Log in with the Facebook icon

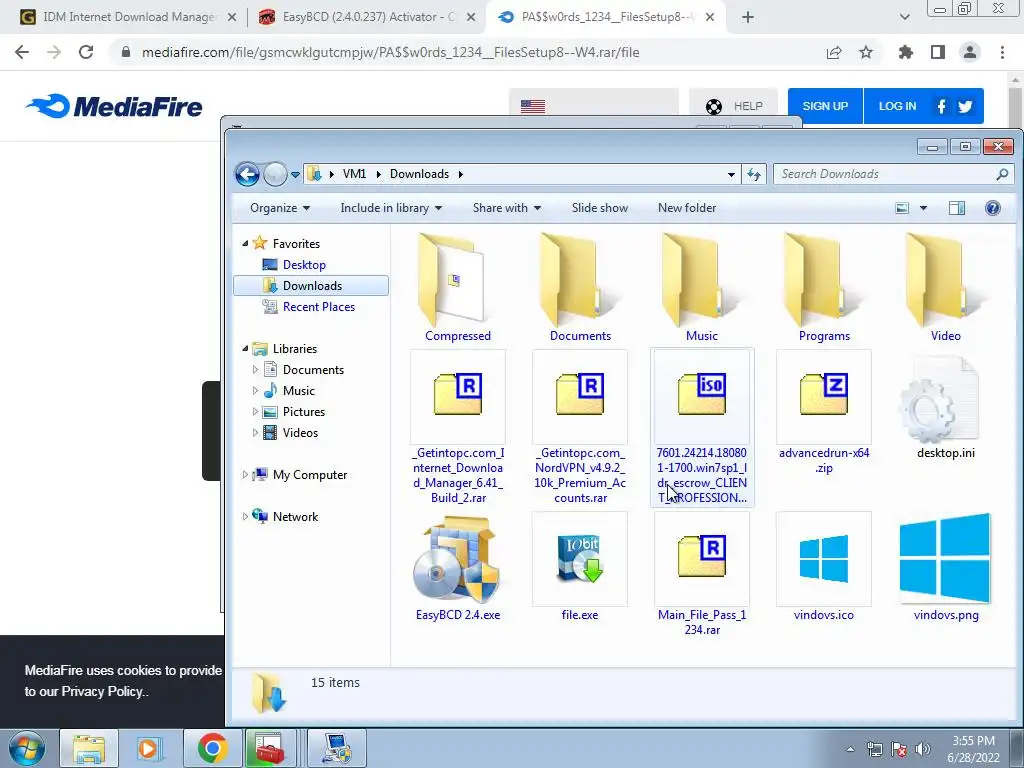pos(941,106)
